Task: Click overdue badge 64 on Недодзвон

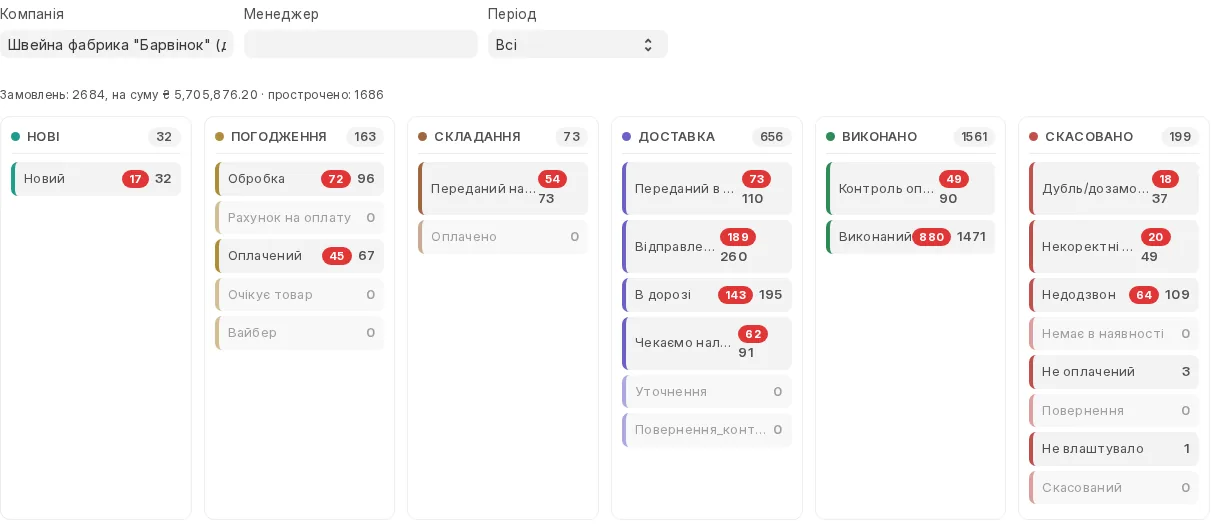Action: pos(1144,295)
